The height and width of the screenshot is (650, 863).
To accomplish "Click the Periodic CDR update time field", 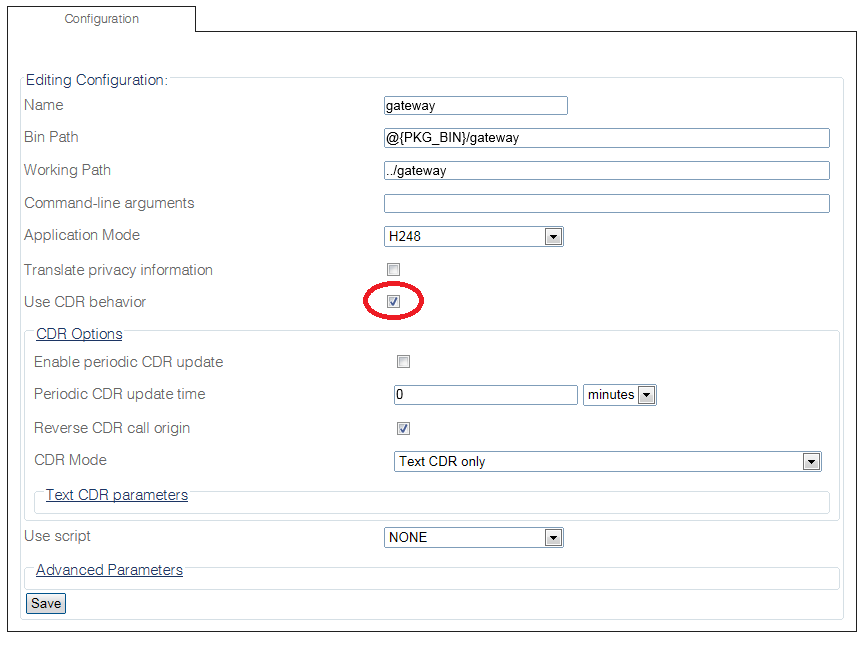I will click(485, 395).
